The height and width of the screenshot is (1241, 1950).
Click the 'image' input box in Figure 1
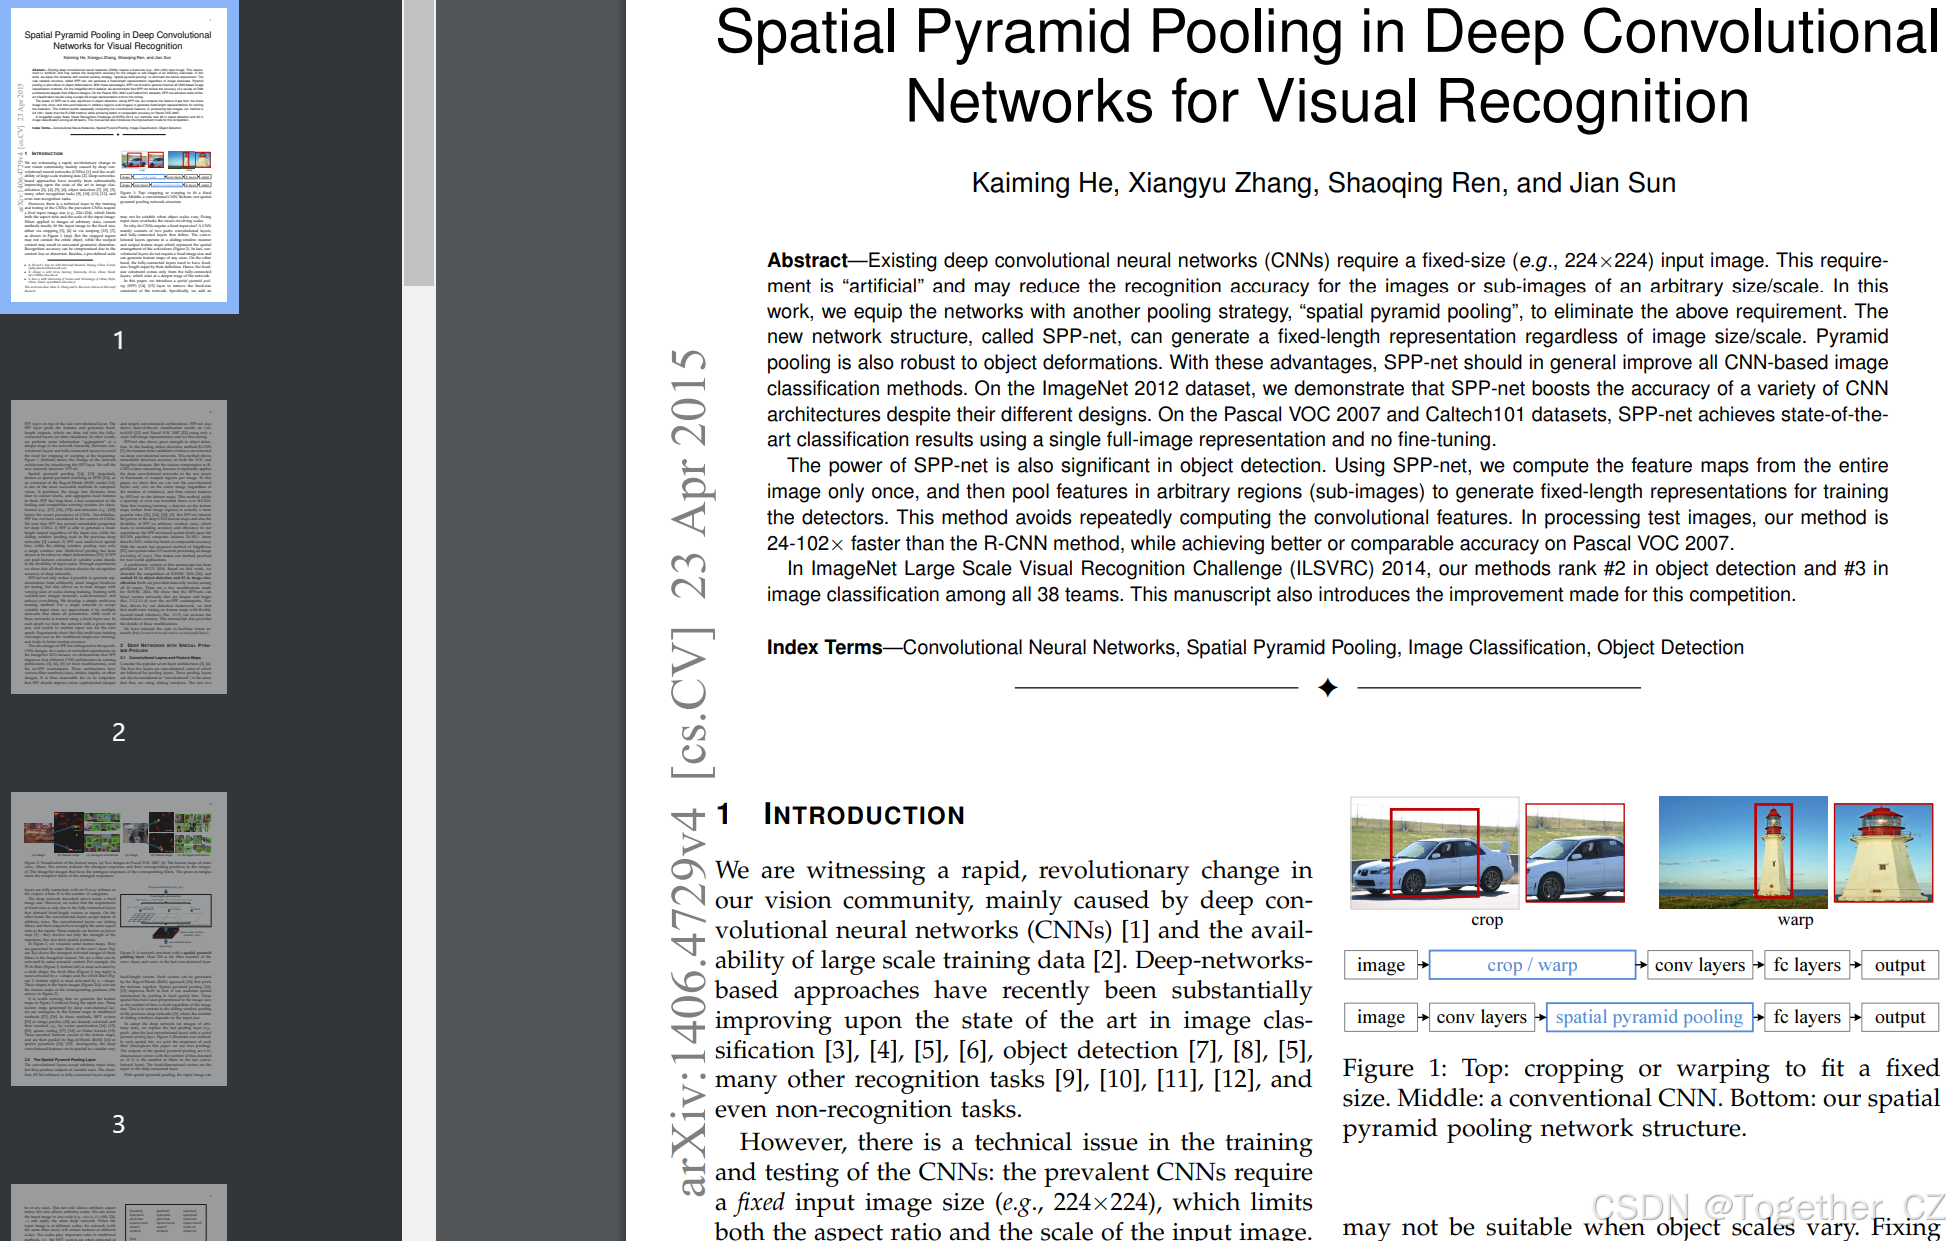coord(1381,965)
